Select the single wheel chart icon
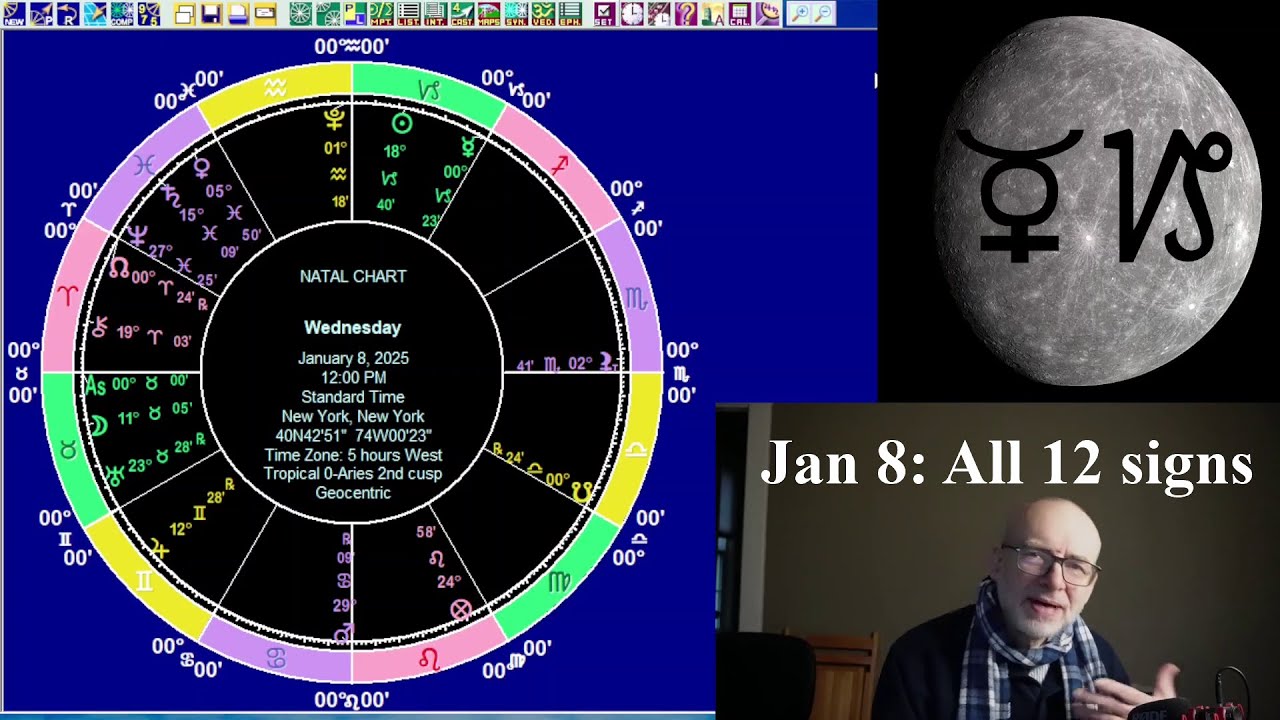Viewport: 1280px width, 720px height. point(301,14)
